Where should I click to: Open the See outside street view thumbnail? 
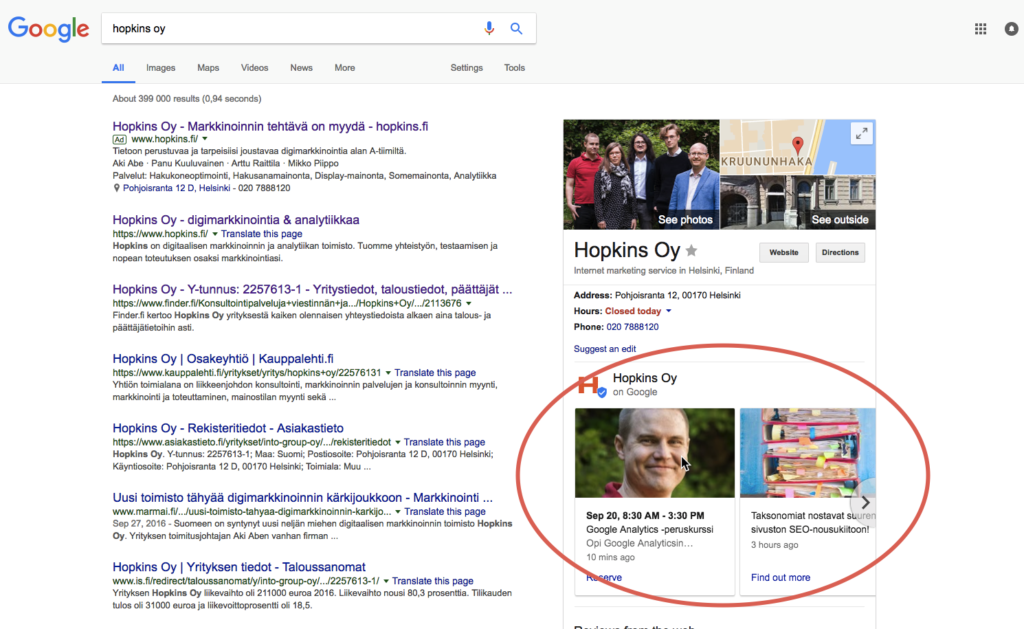pos(798,202)
